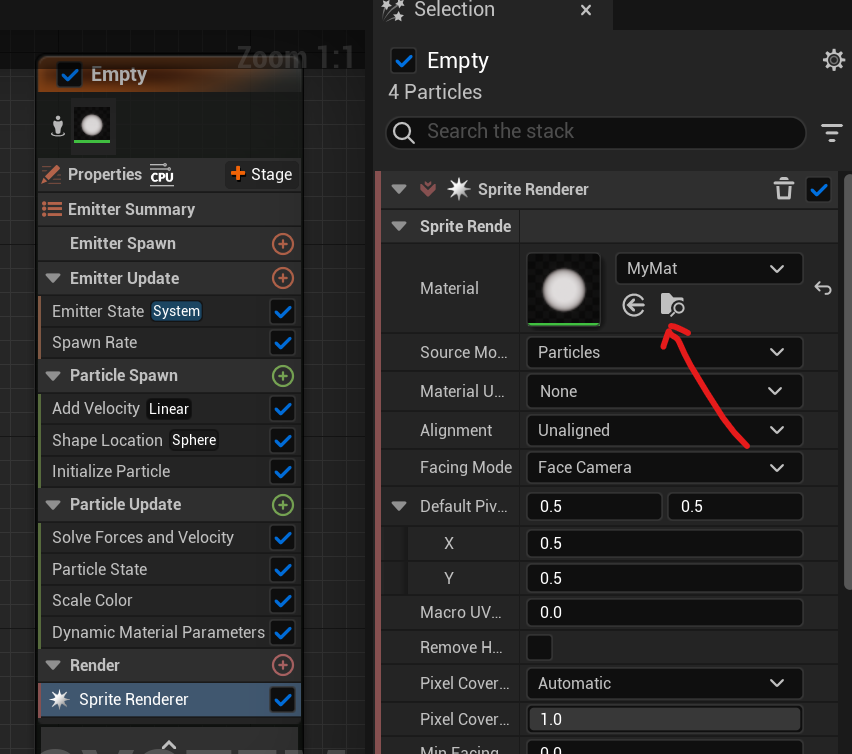Uncheck Sprite Renderer enabled in Selection header
This screenshot has height=754, width=852.
tap(819, 190)
